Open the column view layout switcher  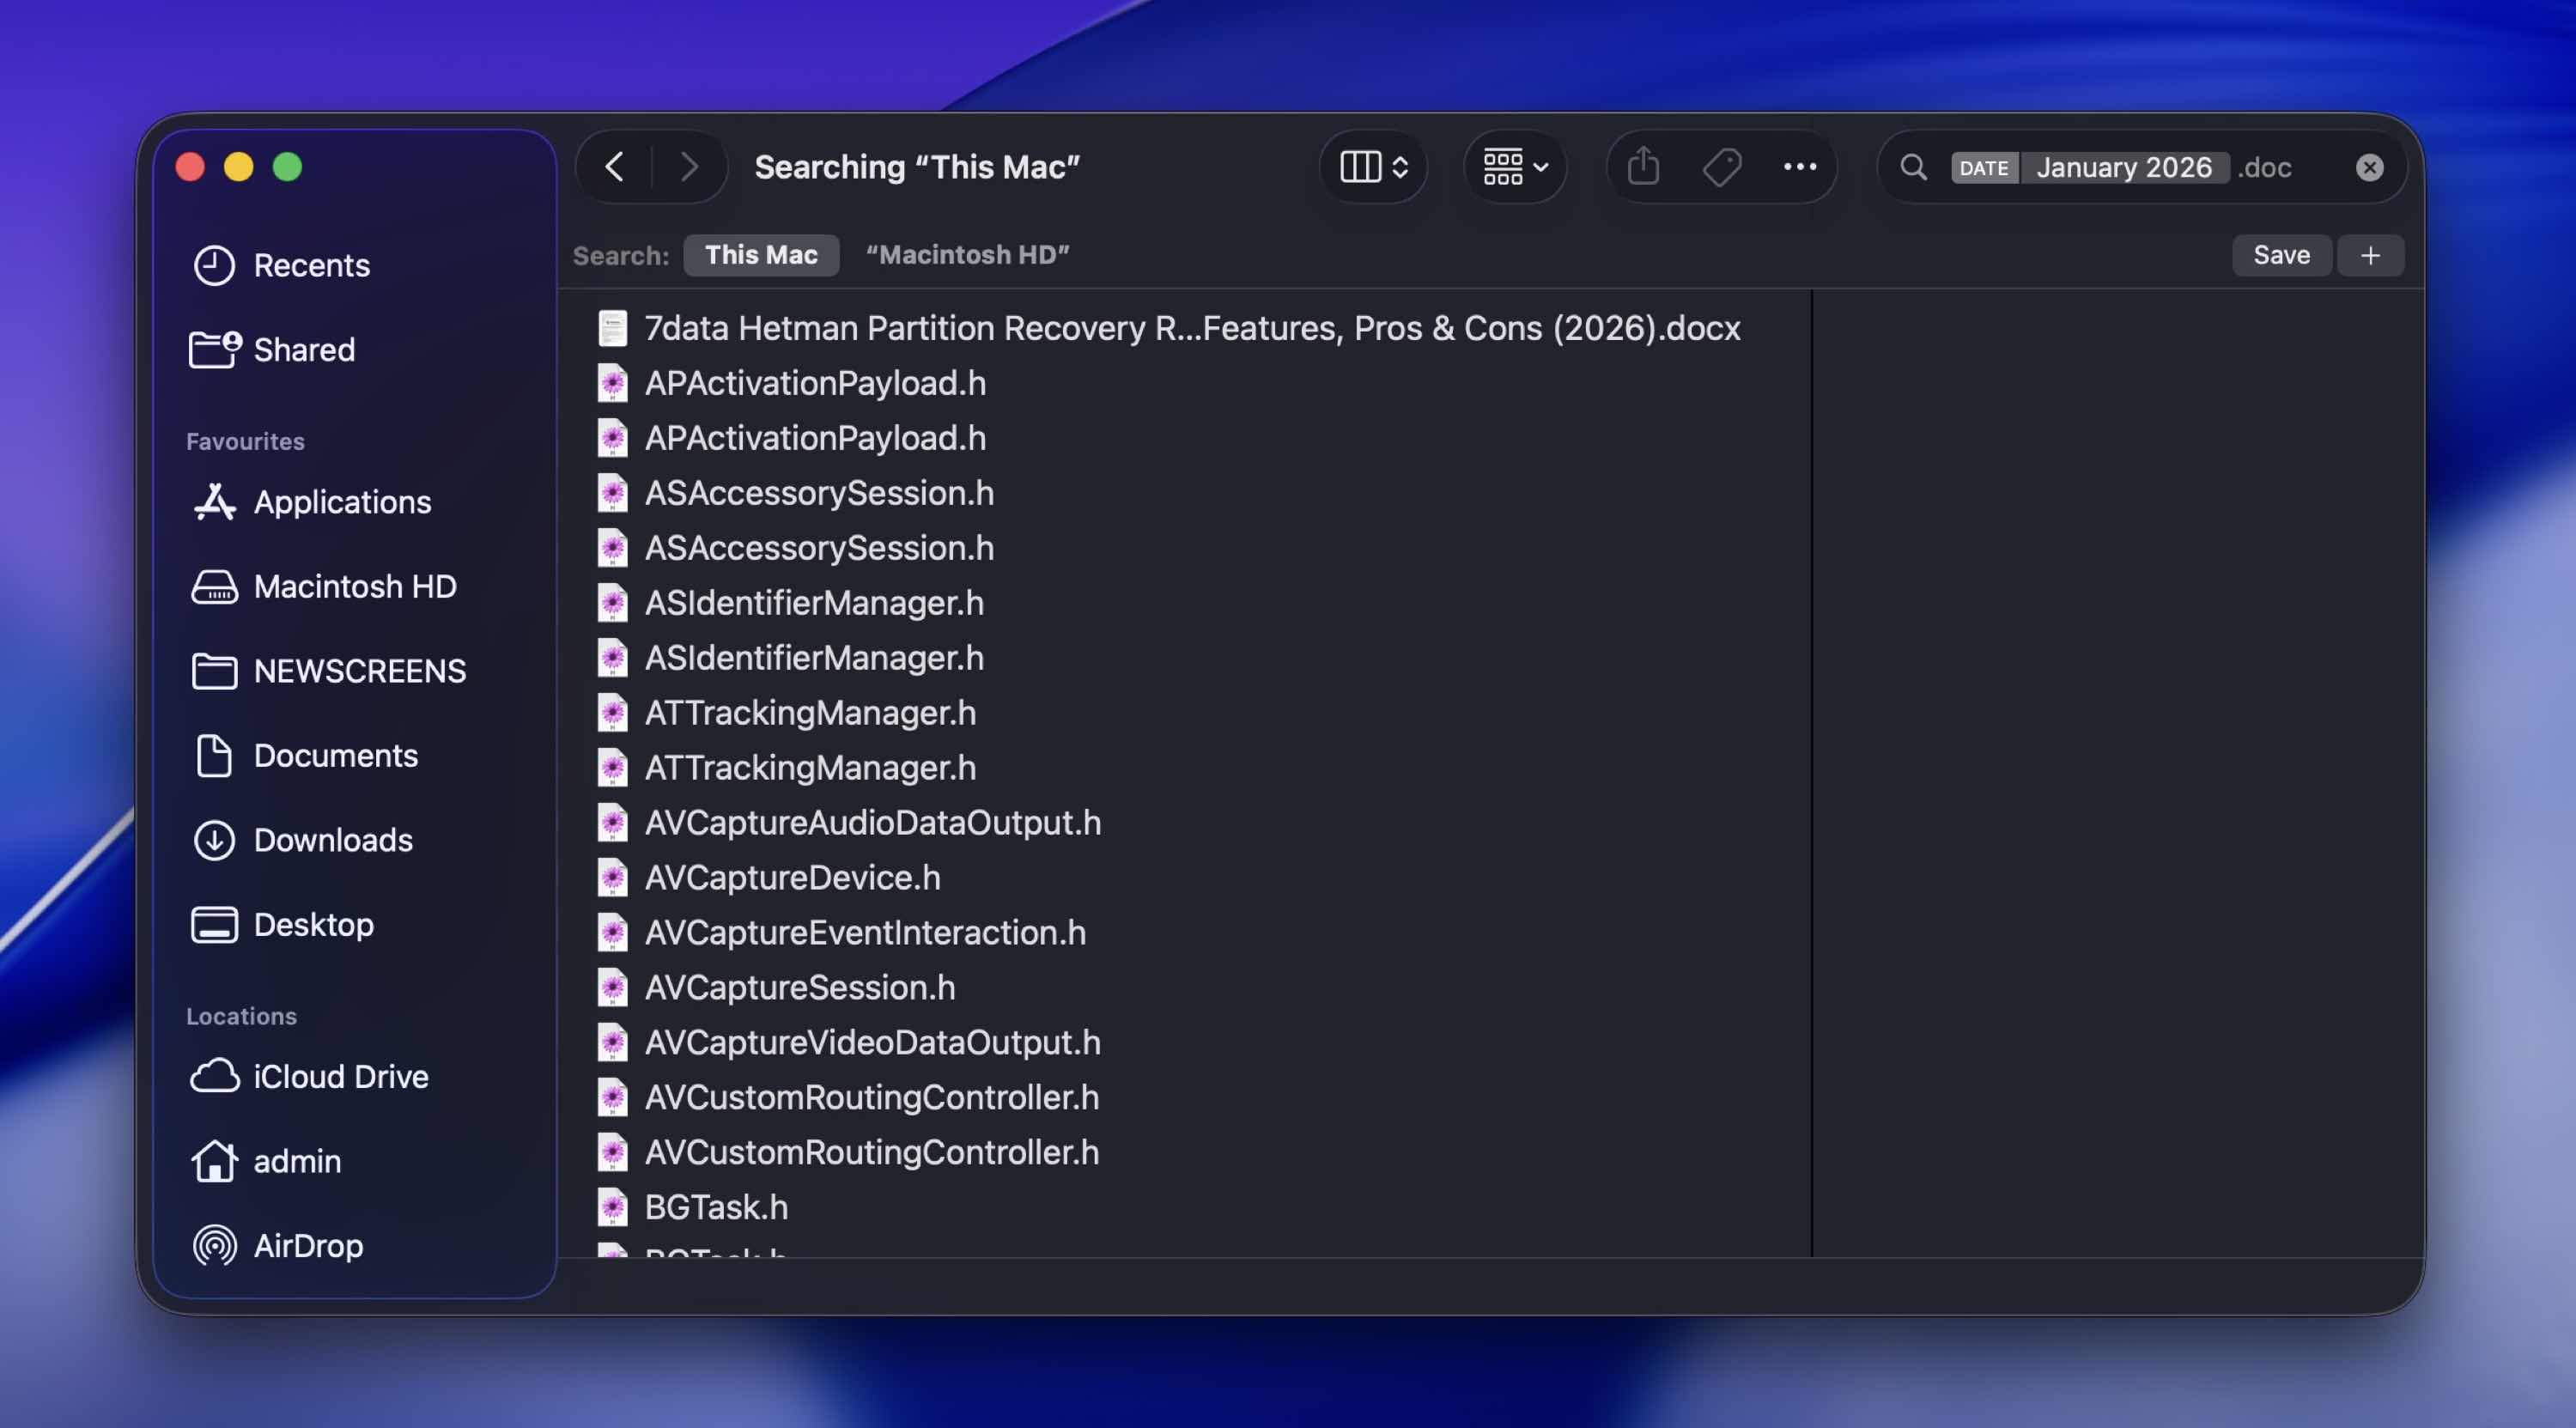coord(1372,167)
